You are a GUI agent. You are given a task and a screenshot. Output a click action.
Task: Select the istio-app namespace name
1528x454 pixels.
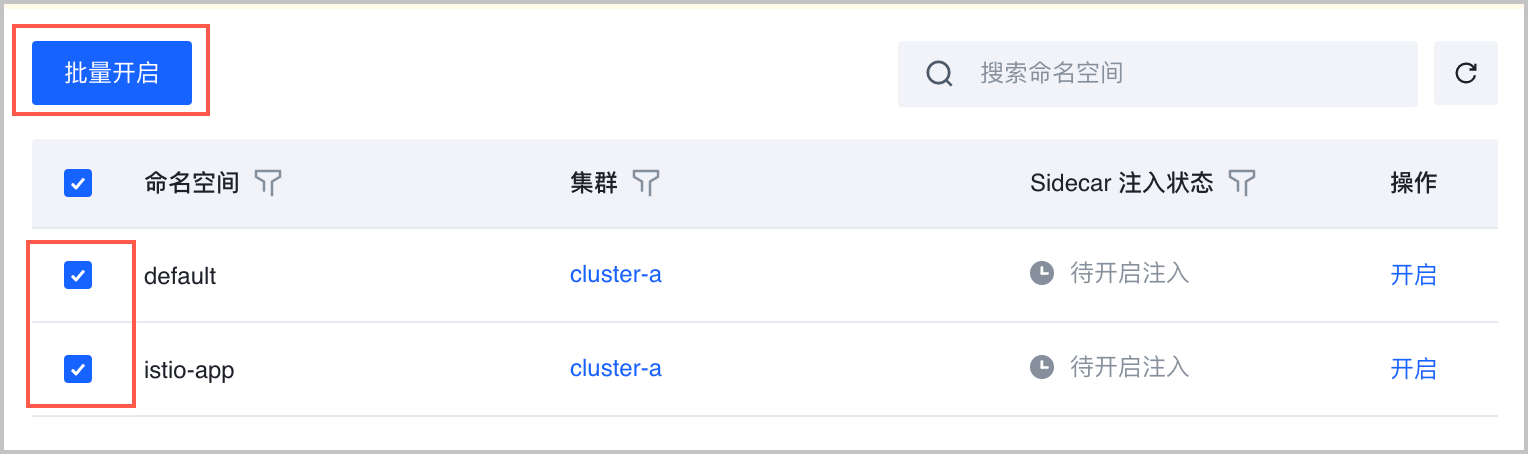(x=189, y=370)
